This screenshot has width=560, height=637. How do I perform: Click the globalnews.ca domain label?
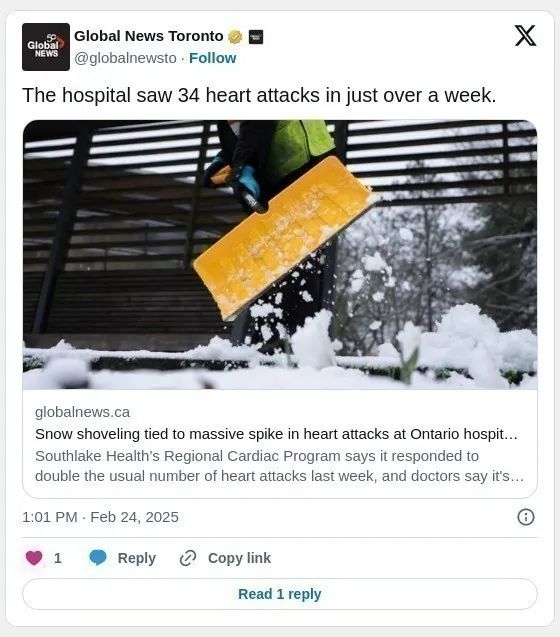pos(82,412)
